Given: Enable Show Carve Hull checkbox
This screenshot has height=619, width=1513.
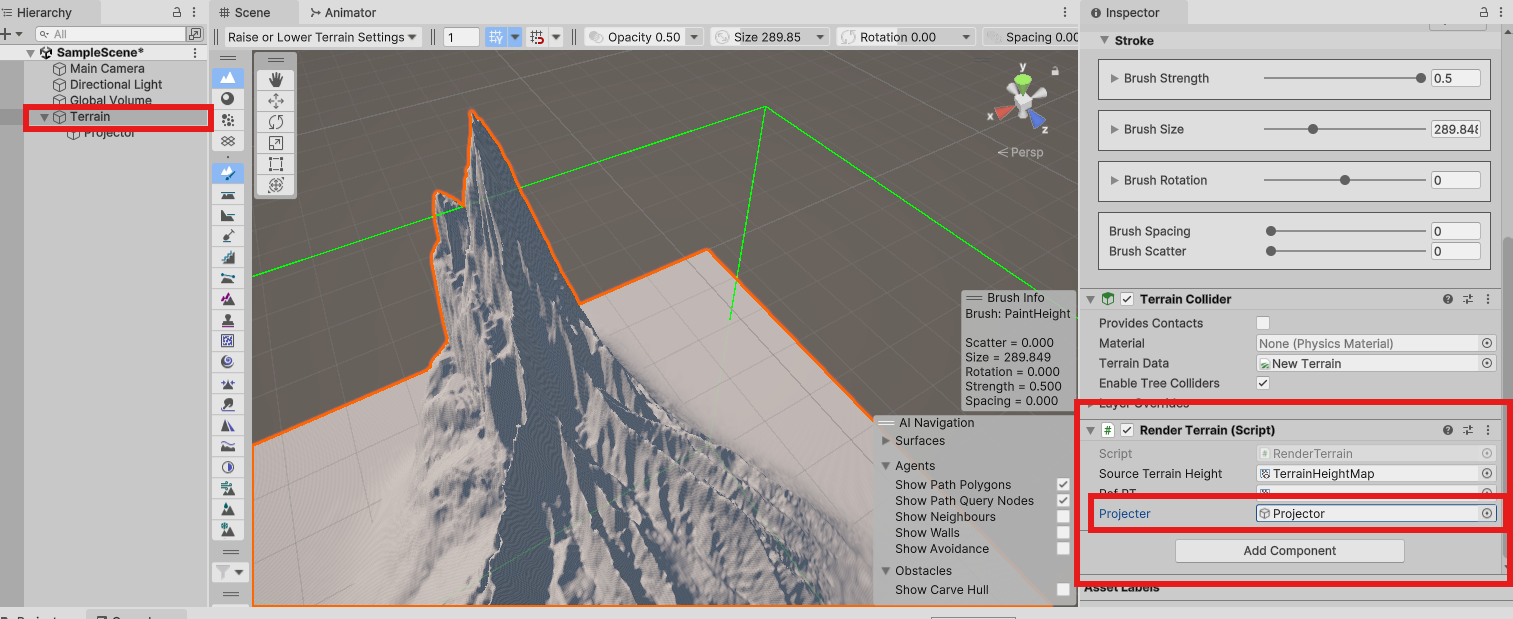Looking at the screenshot, I should click(x=1063, y=589).
